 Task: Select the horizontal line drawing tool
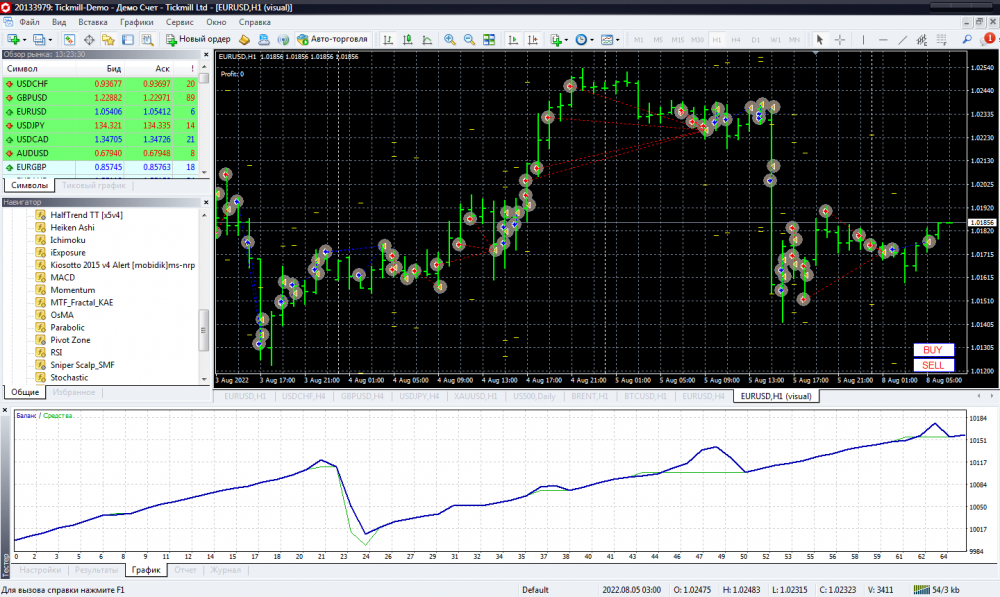883,40
